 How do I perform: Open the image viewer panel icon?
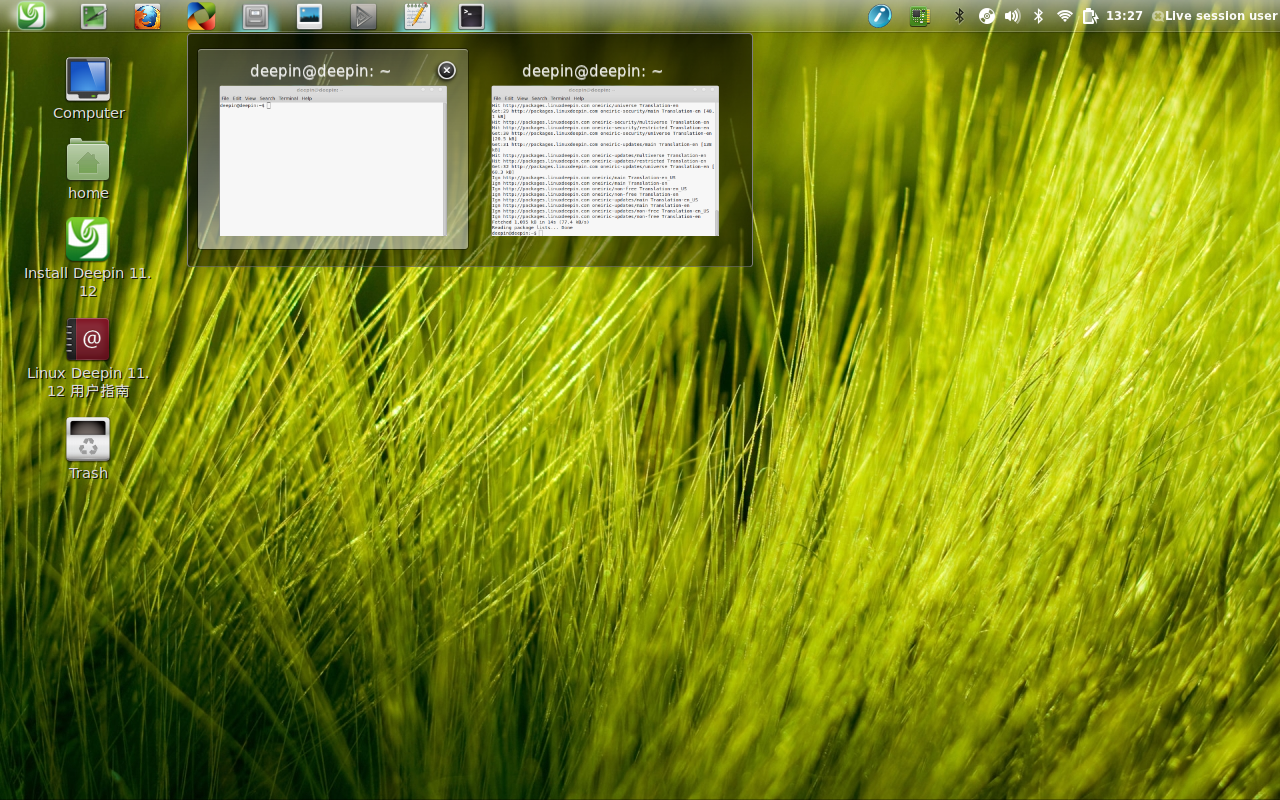coord(308,15)
